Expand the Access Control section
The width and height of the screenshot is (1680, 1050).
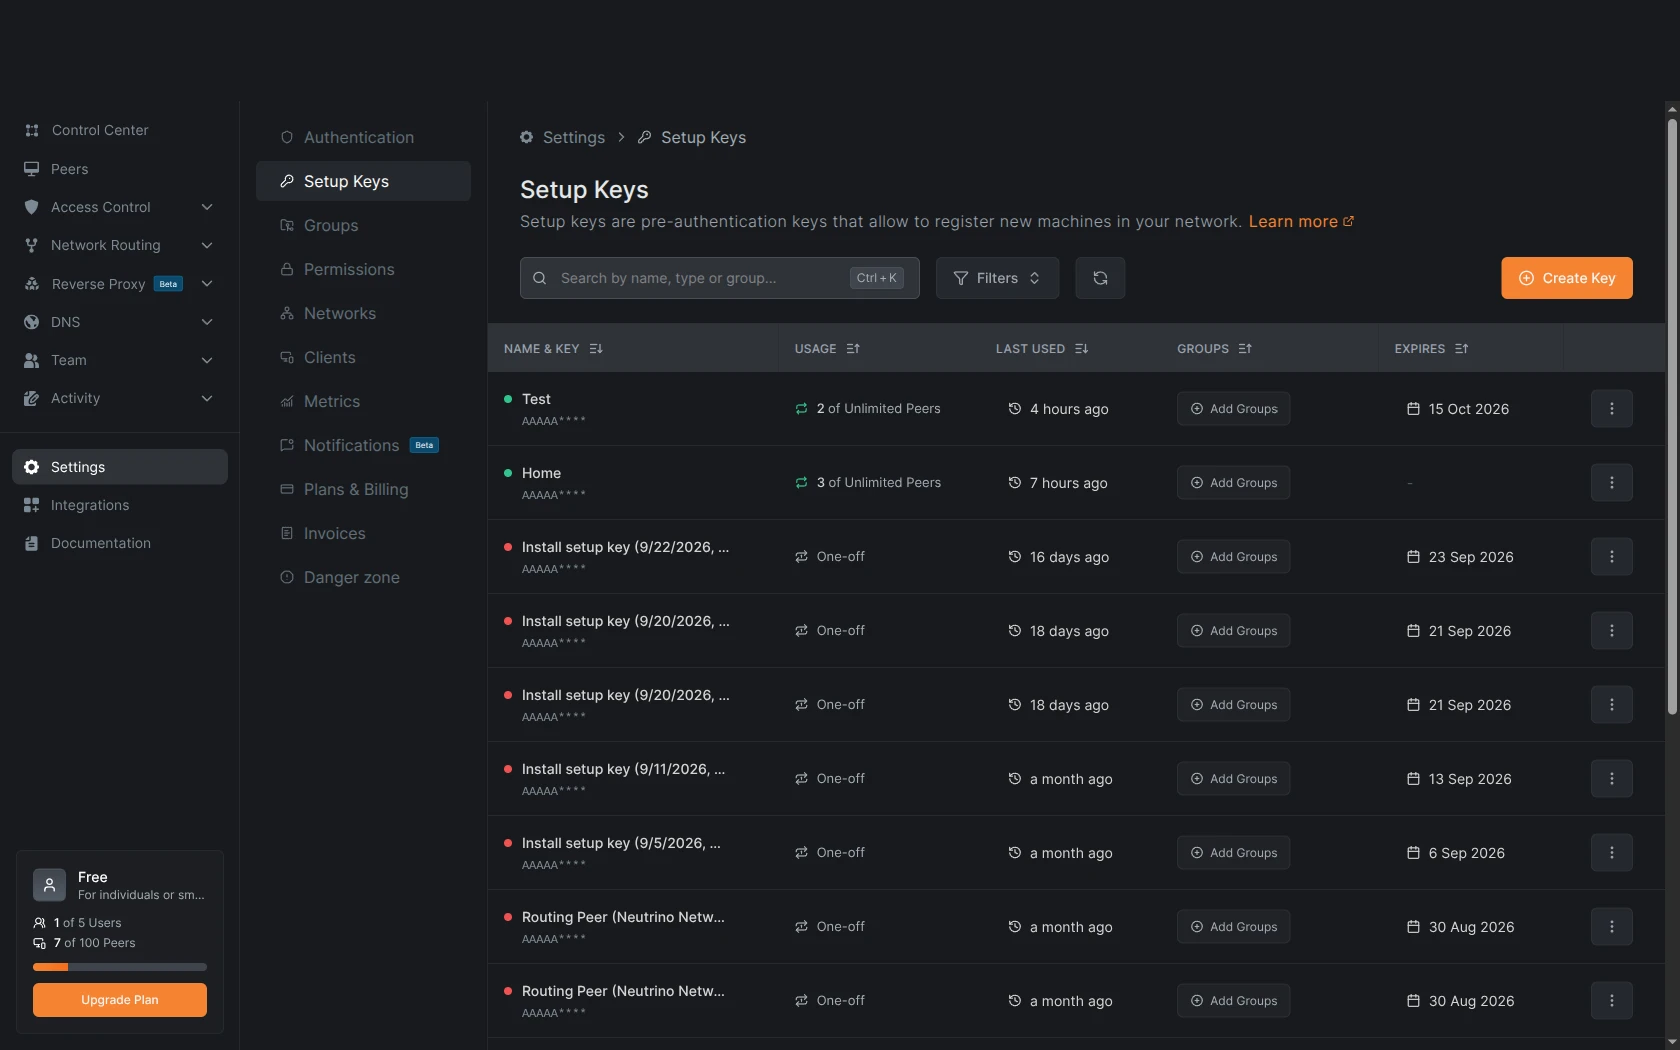[x=207, y=207]
